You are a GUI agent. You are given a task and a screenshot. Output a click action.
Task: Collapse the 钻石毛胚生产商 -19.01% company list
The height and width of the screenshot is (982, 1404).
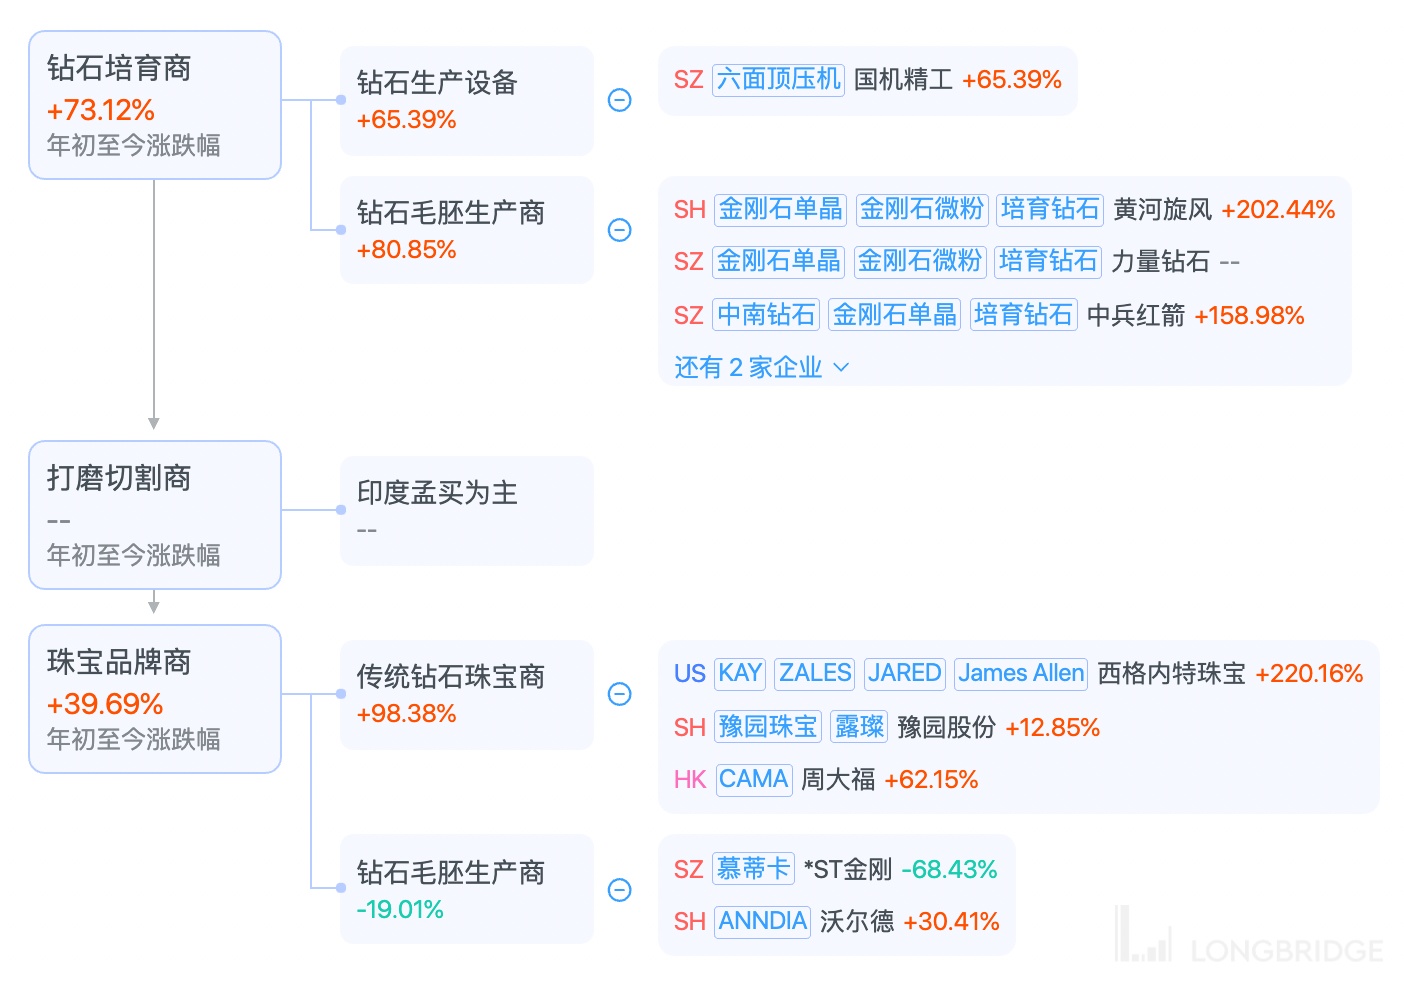[620, 890]
